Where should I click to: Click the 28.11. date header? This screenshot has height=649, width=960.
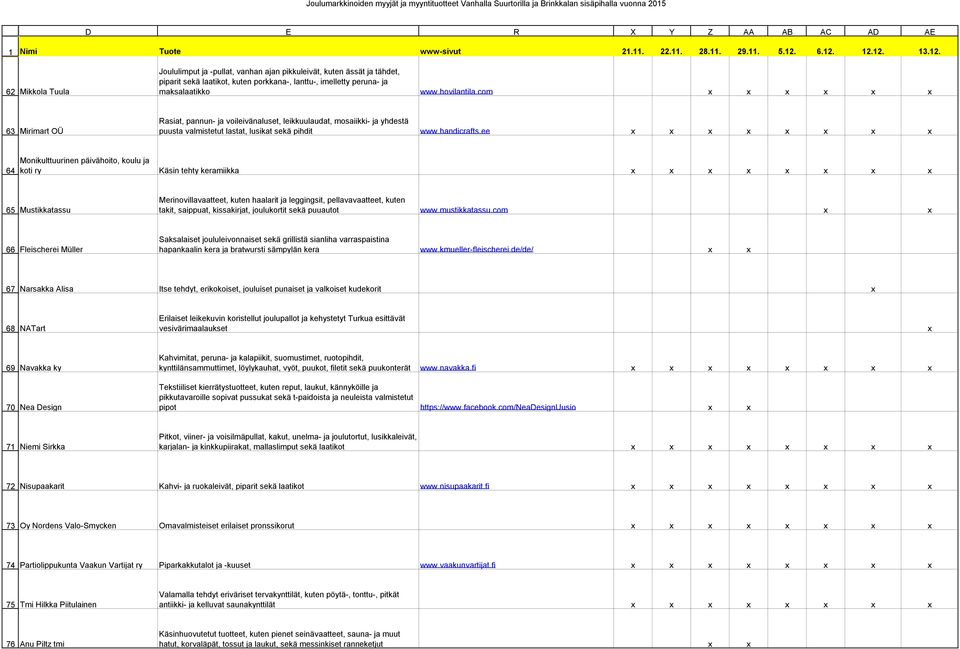click(710, 51)
